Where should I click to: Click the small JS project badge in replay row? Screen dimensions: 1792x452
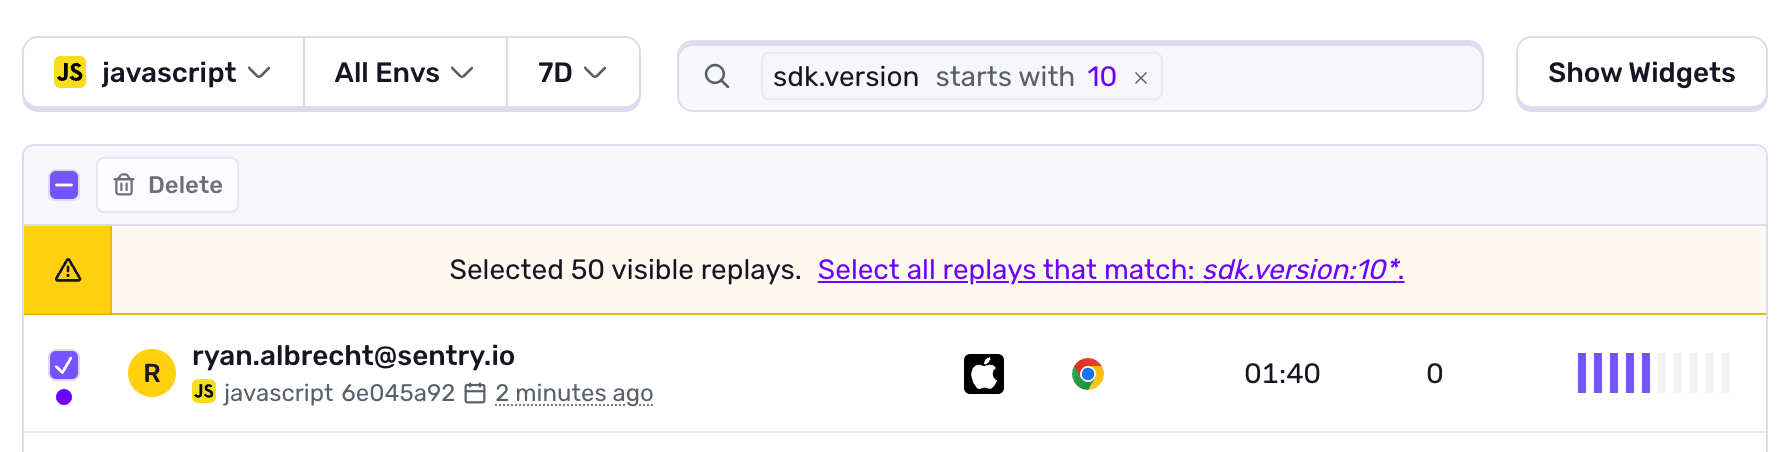click(x=204, y=392)
